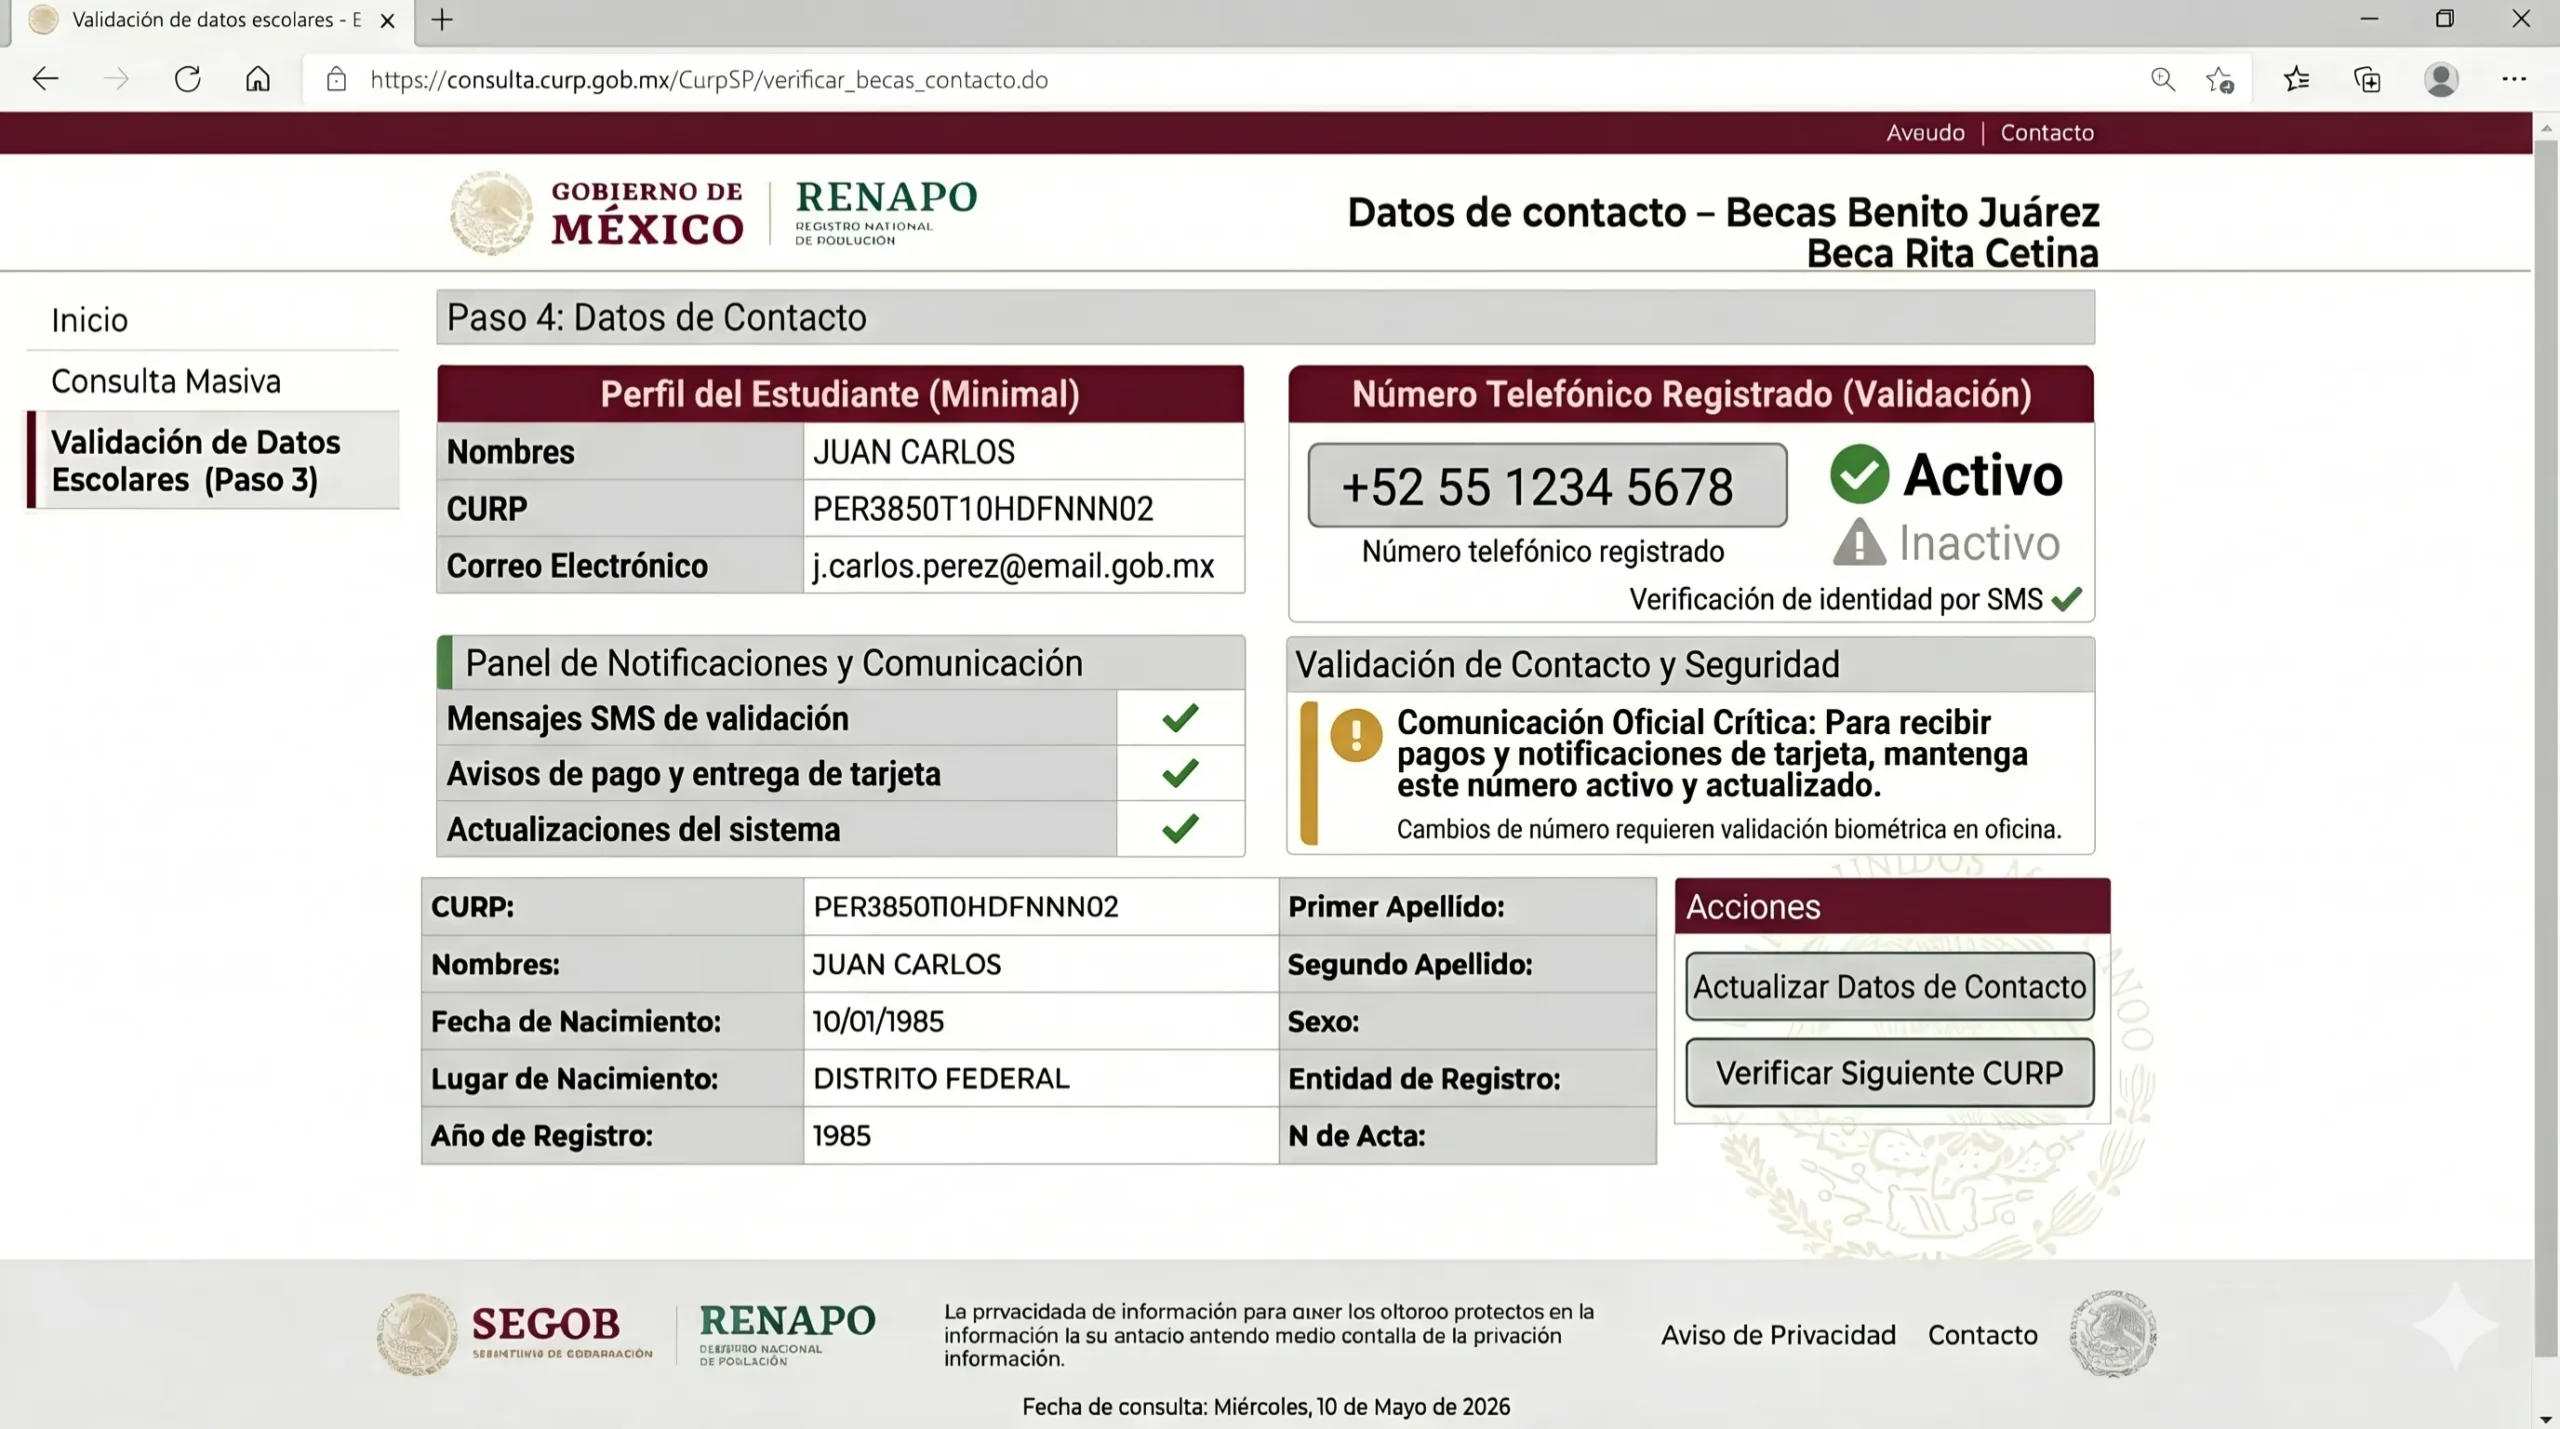Click the registered phone number field
This screenshot has height=1429, width=2560.
click(x=1547, y=485)
